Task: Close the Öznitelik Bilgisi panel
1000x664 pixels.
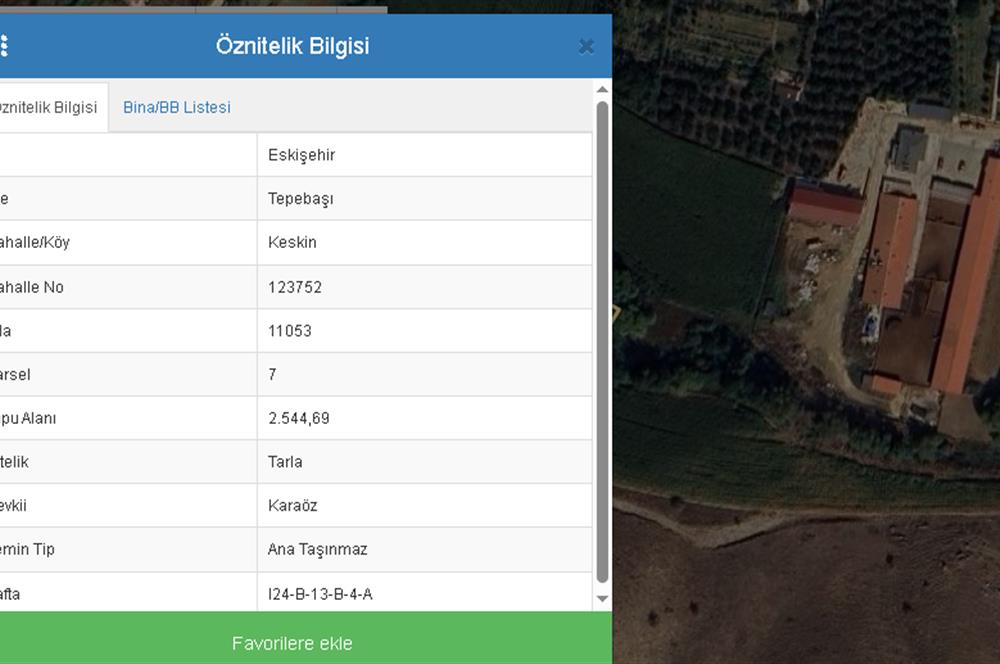Action: (586, 46)
